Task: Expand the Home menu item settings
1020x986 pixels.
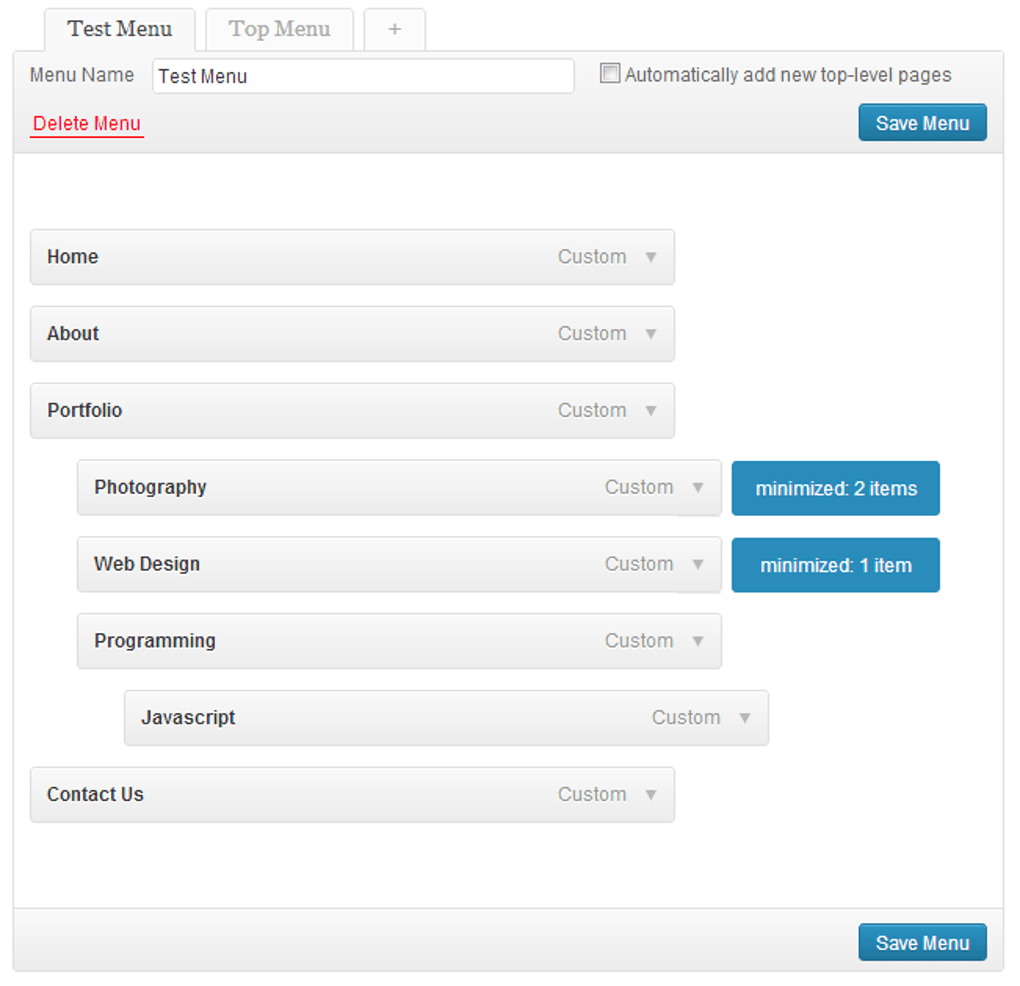Action: coord(651,257)
